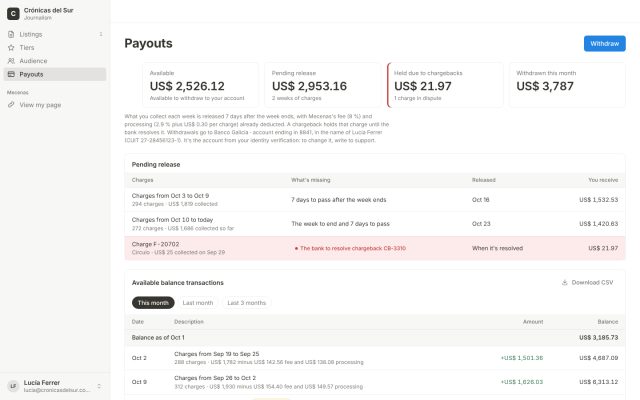
Task: Click the Audience people icon
Action: point(11,61)
